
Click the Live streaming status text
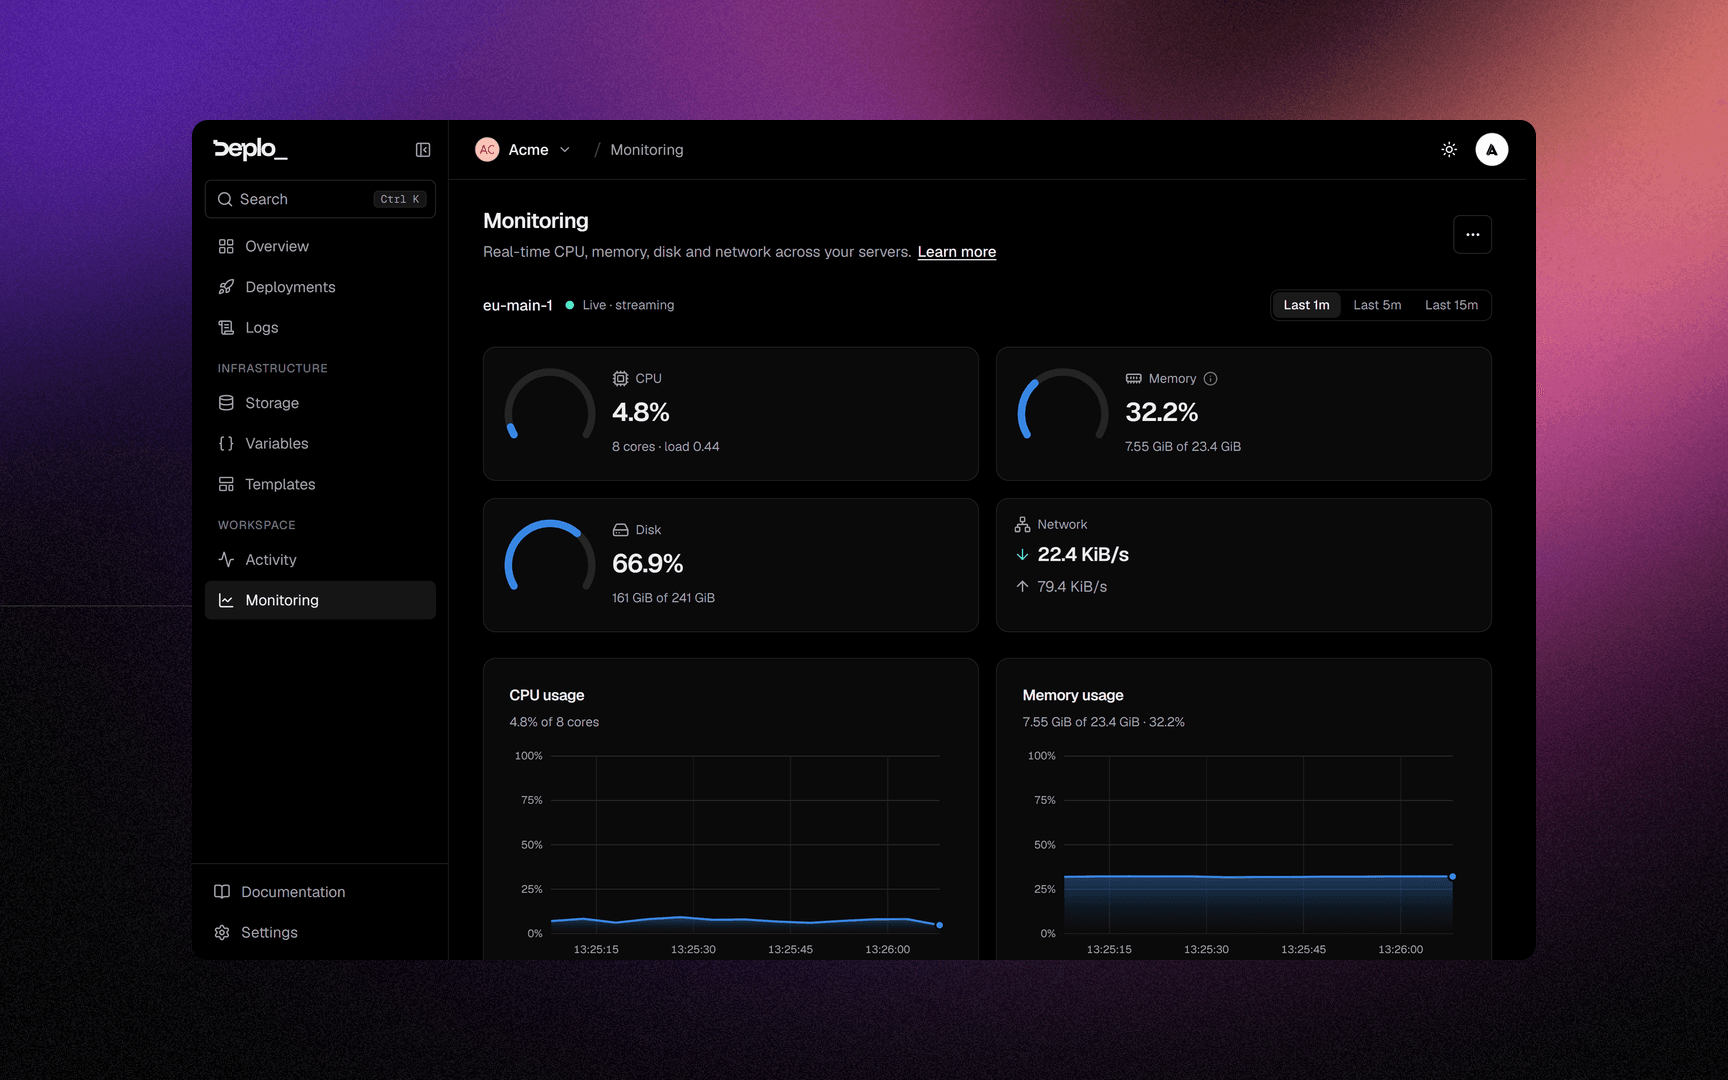pyautogui.click(x=628, y=305)
